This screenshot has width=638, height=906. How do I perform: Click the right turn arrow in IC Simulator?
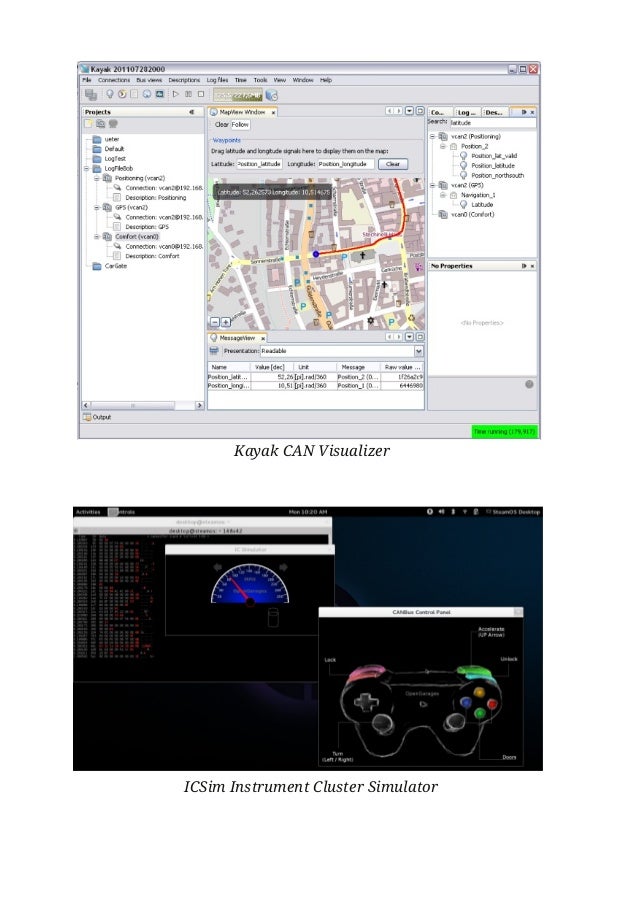coord(284,567)
